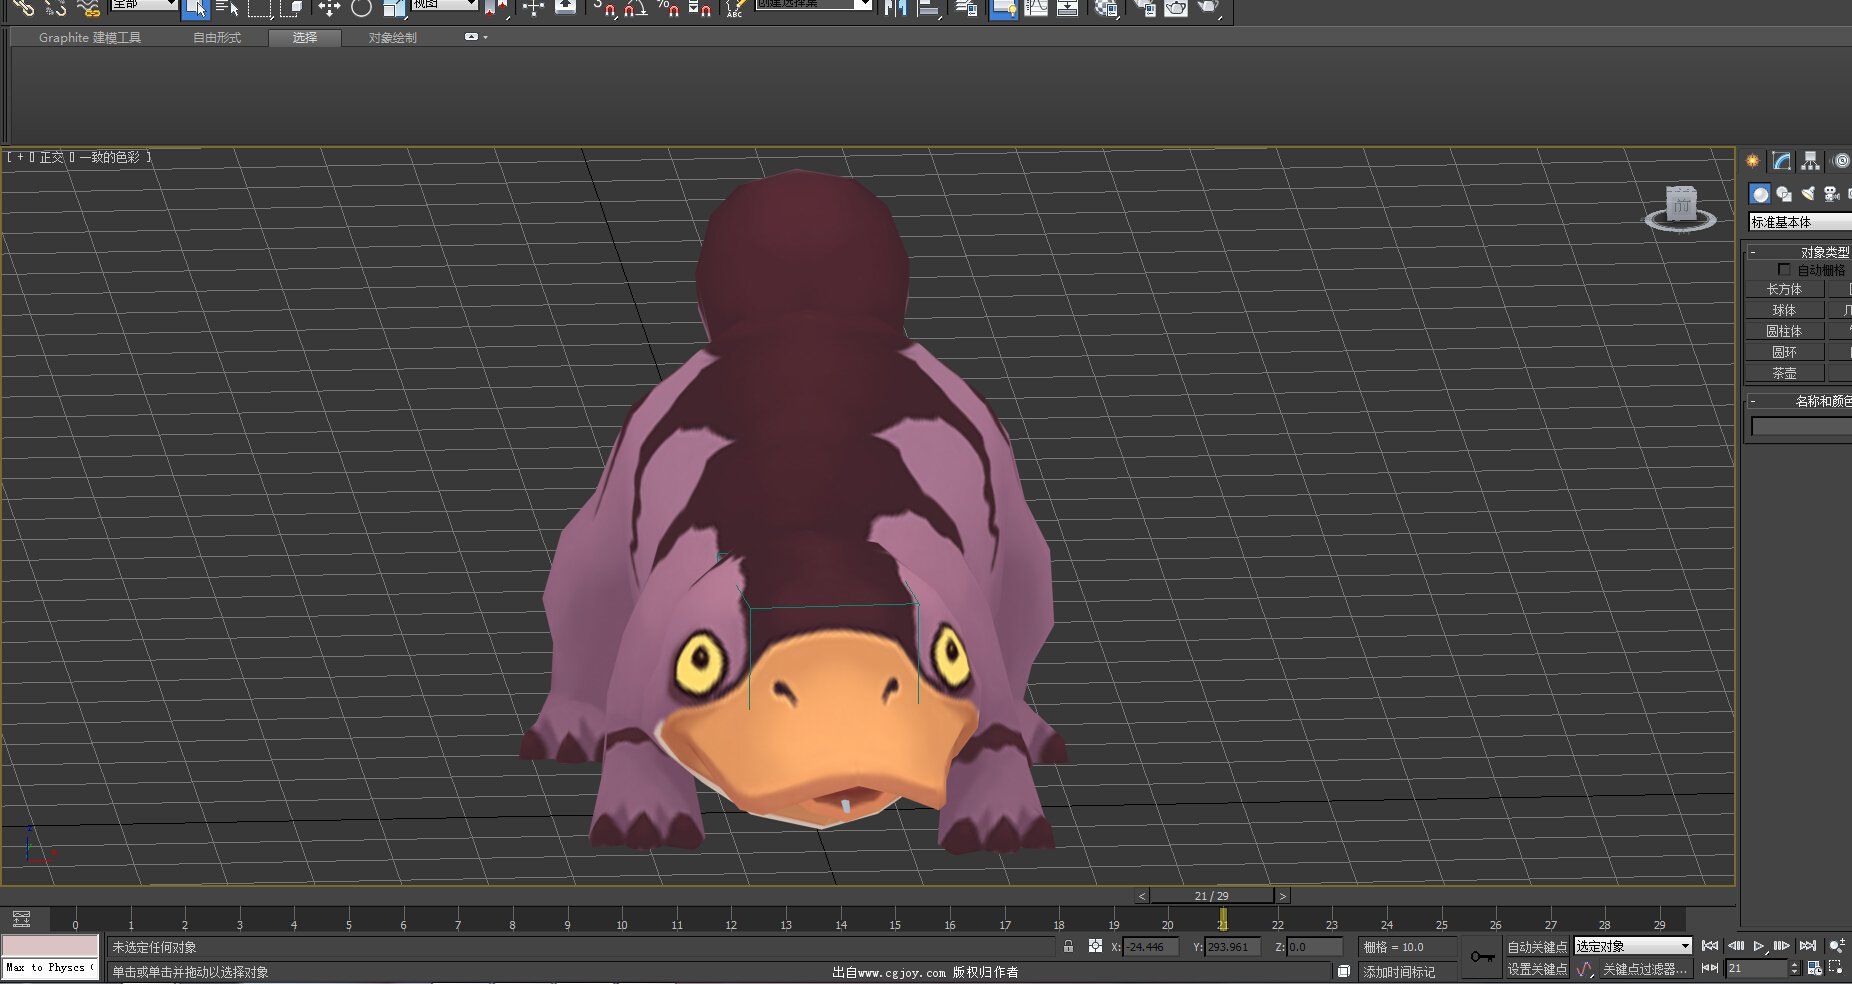Open the 标准基本体 object type dropdown
This screenshot has width=1852, height=984.
pyautogui.click(x=1800, y=222)
